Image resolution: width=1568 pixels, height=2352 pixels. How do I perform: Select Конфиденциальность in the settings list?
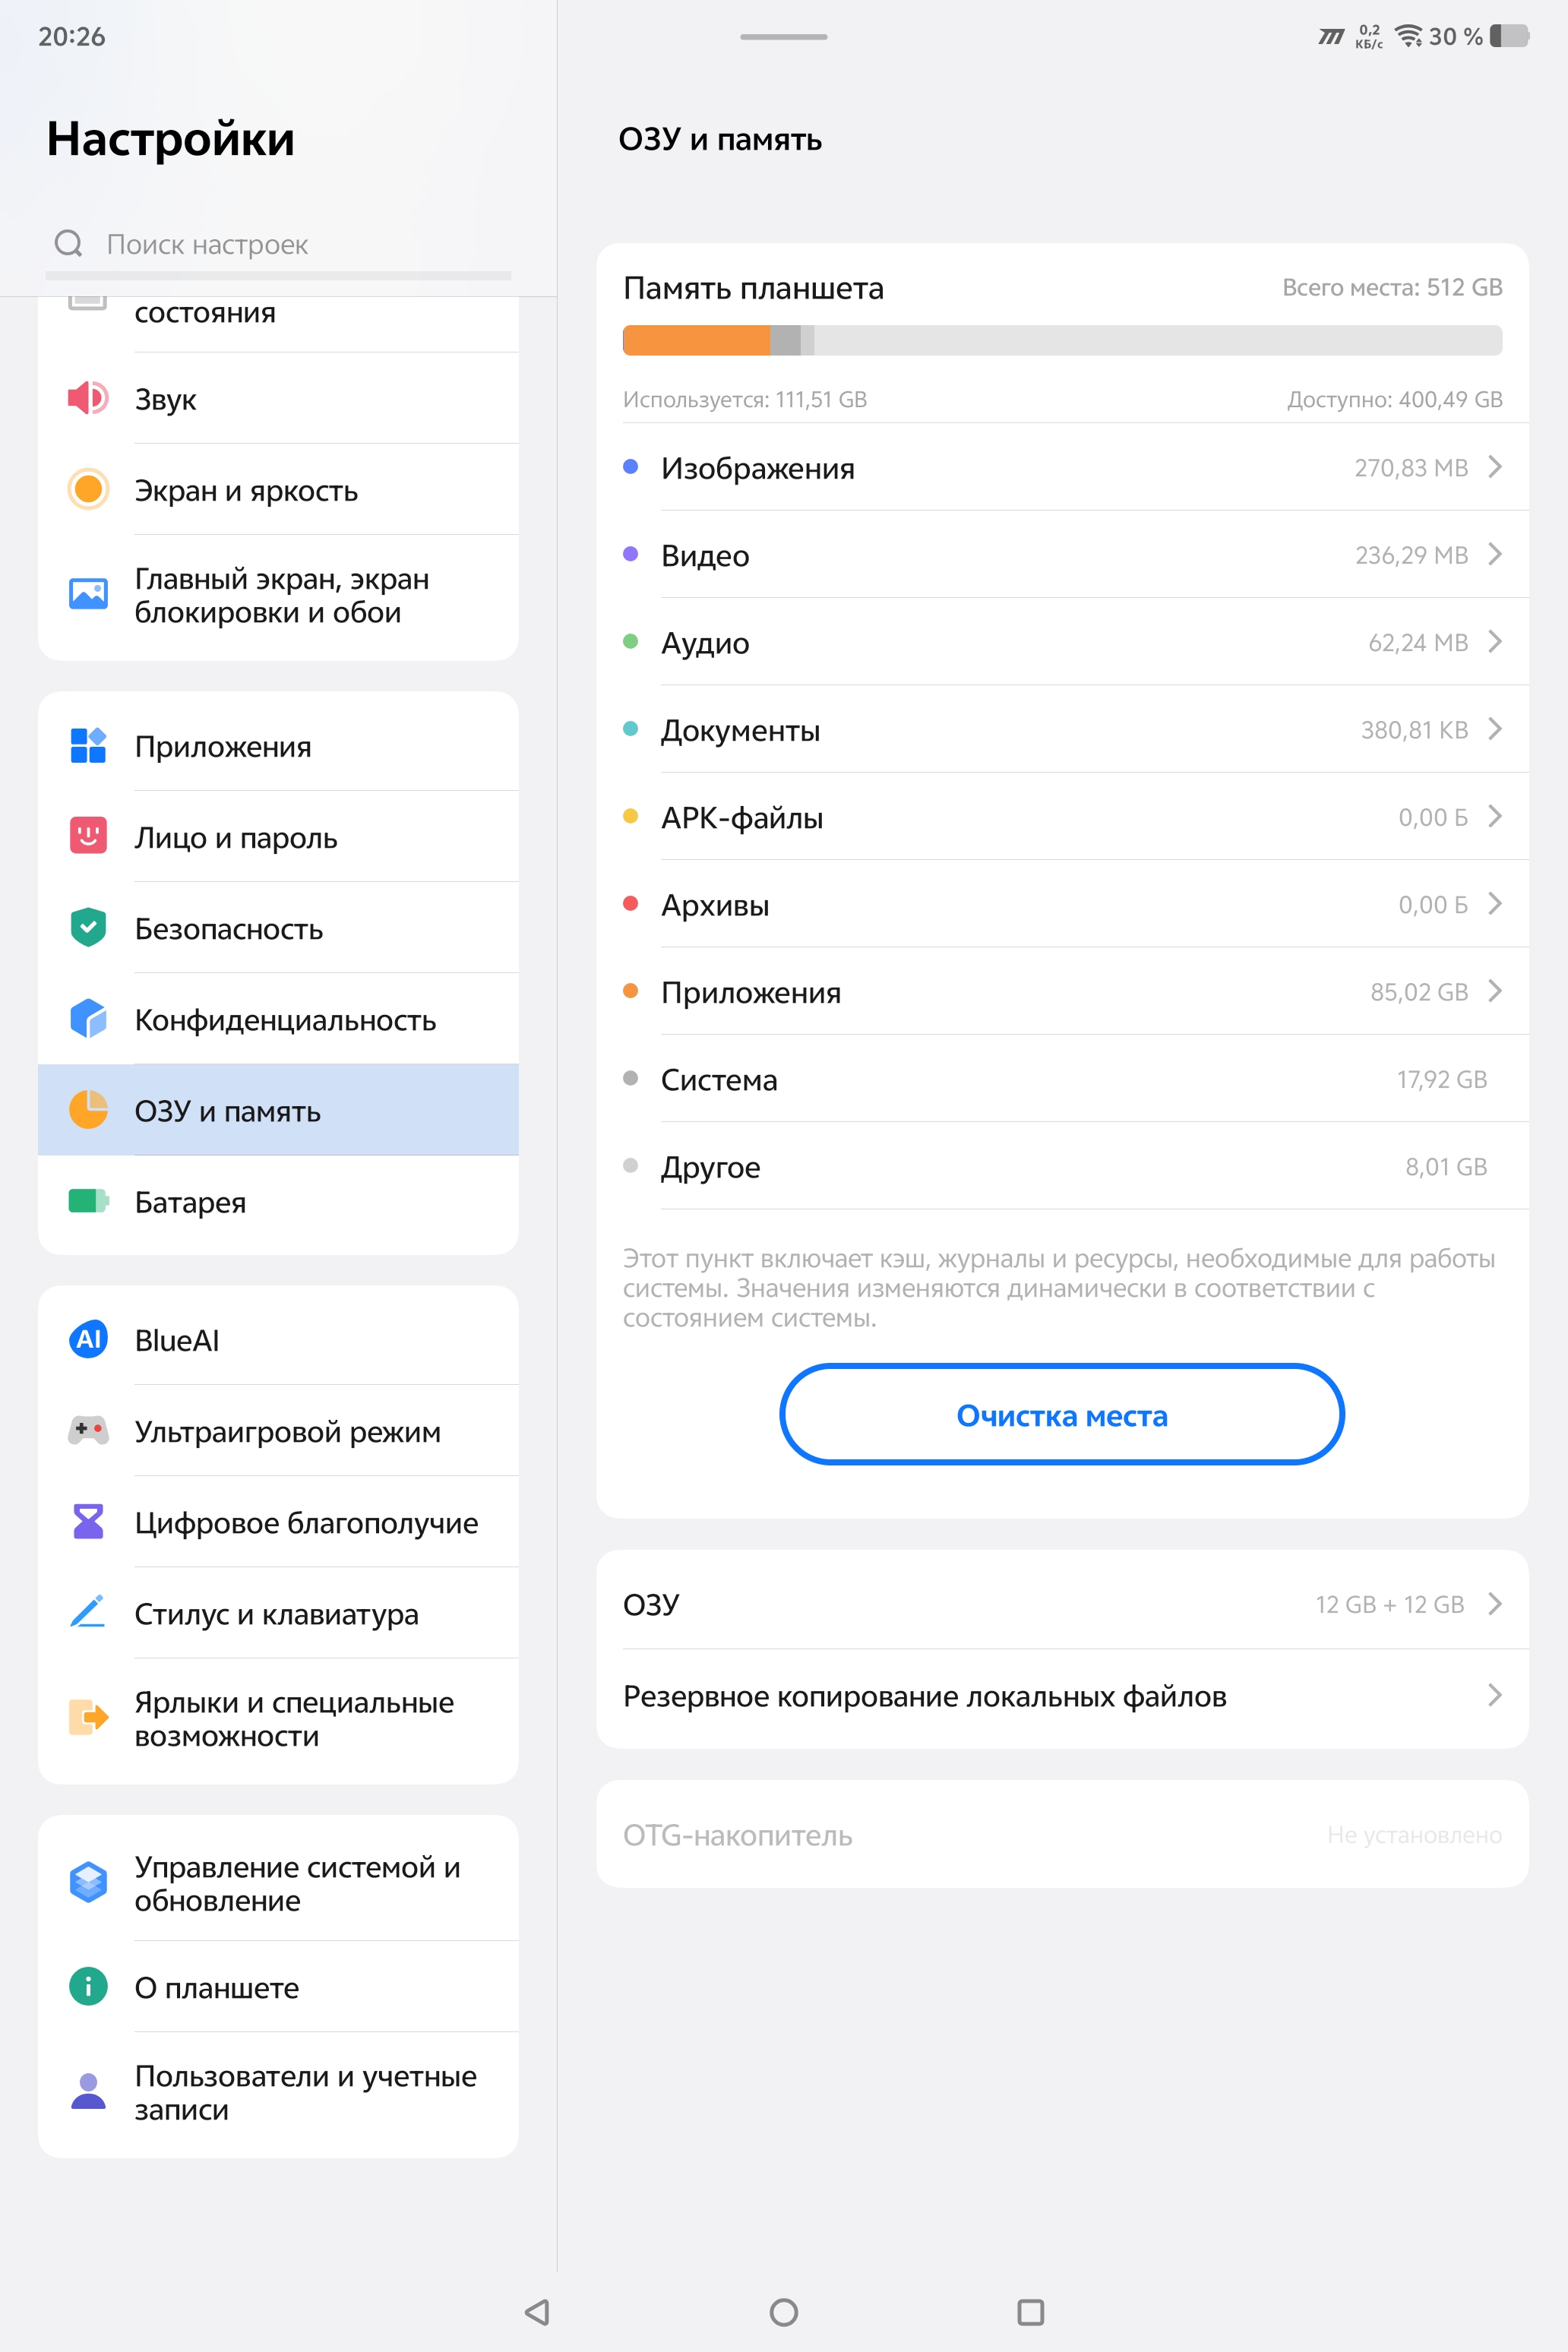tap(278, 1019)
